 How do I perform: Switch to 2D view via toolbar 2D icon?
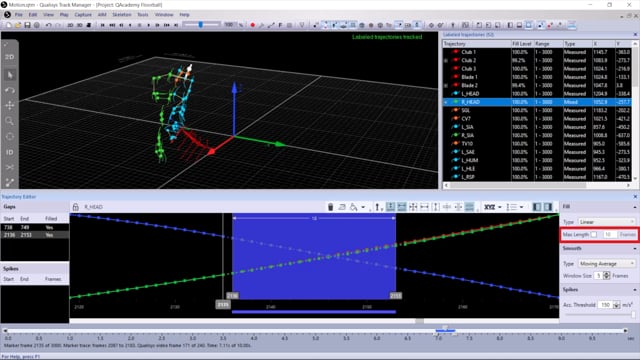tap(70, 25)
